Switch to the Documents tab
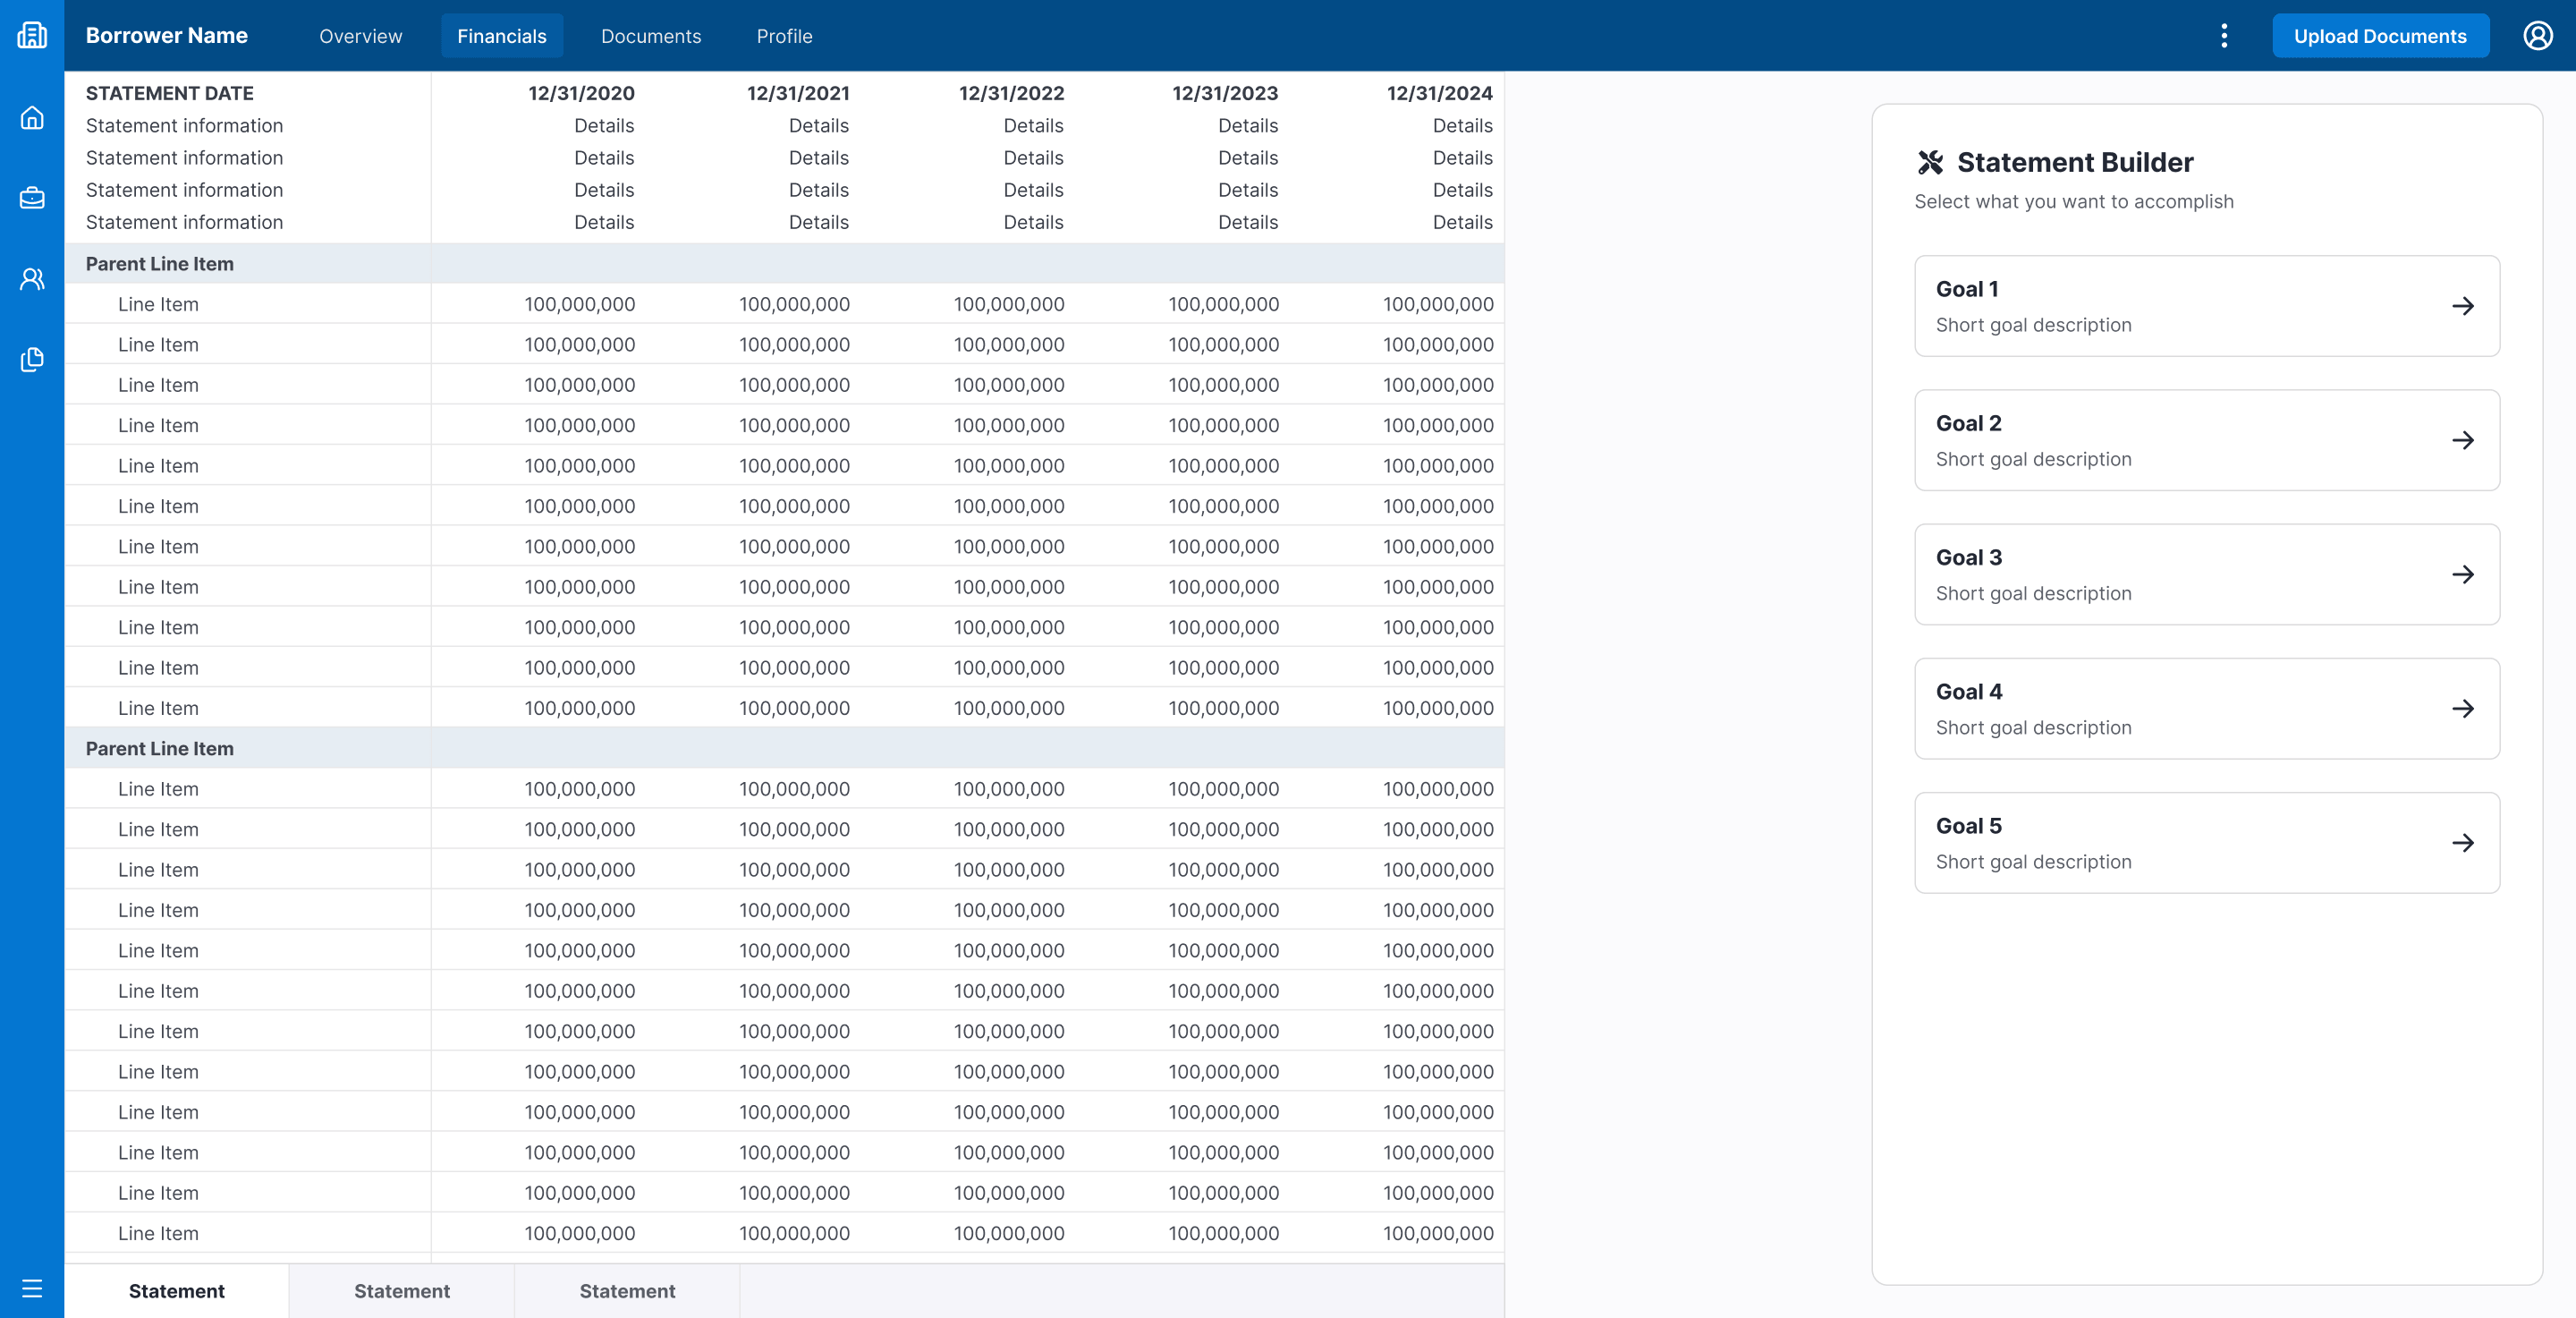This screenshot has height=1318, width=2576. (651, 36)
